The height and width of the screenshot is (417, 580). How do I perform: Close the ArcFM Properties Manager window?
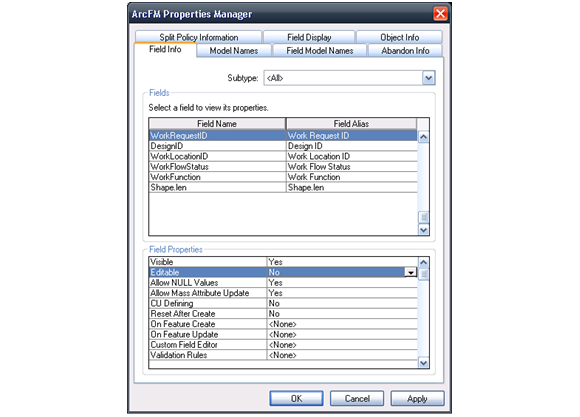[x=440, y=14]
